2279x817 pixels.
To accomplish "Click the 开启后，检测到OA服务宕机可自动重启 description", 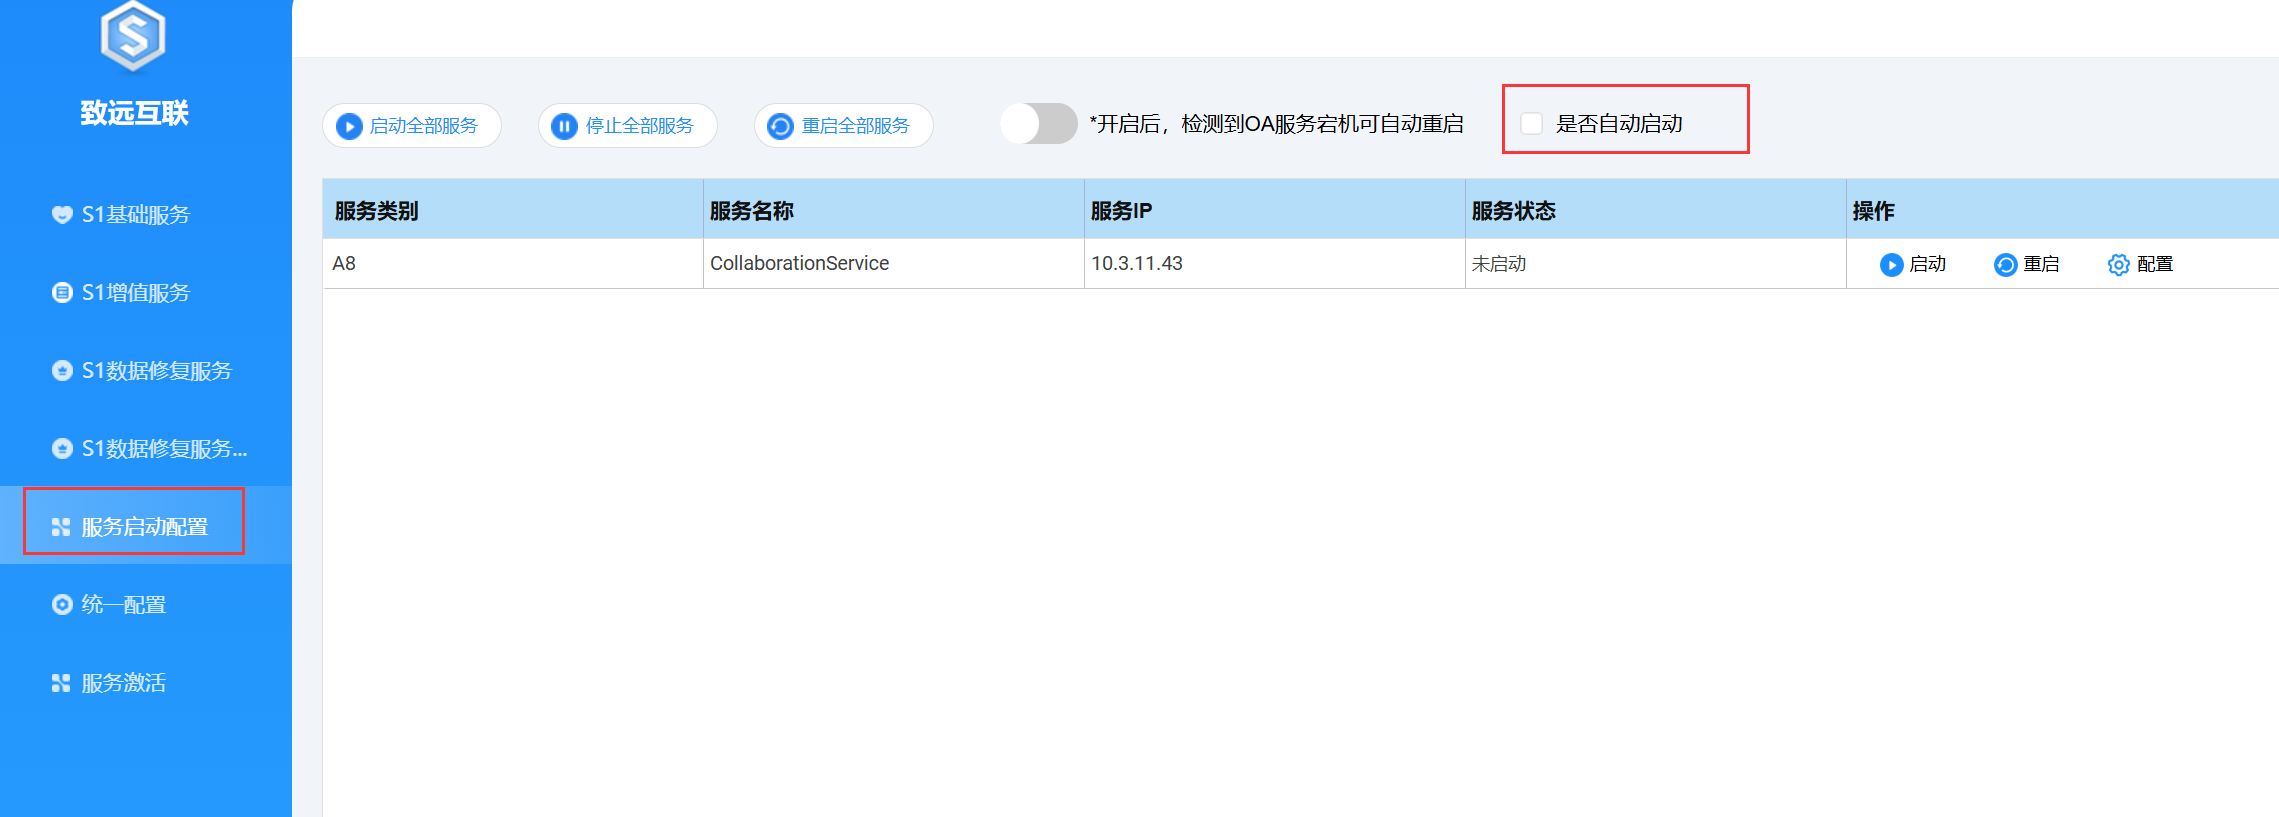I will (x=1277, y=124).
